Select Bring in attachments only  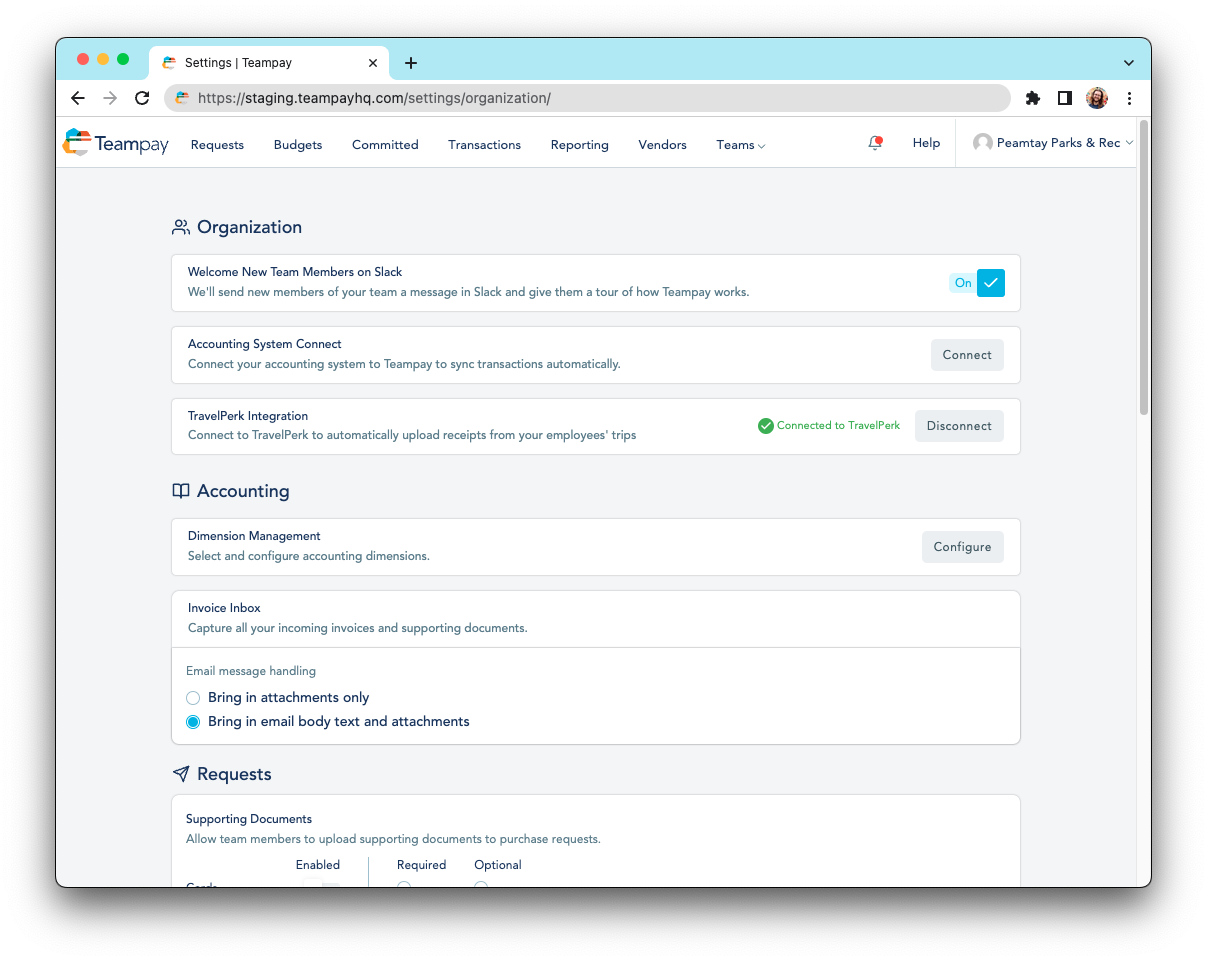tap(194, 698)
